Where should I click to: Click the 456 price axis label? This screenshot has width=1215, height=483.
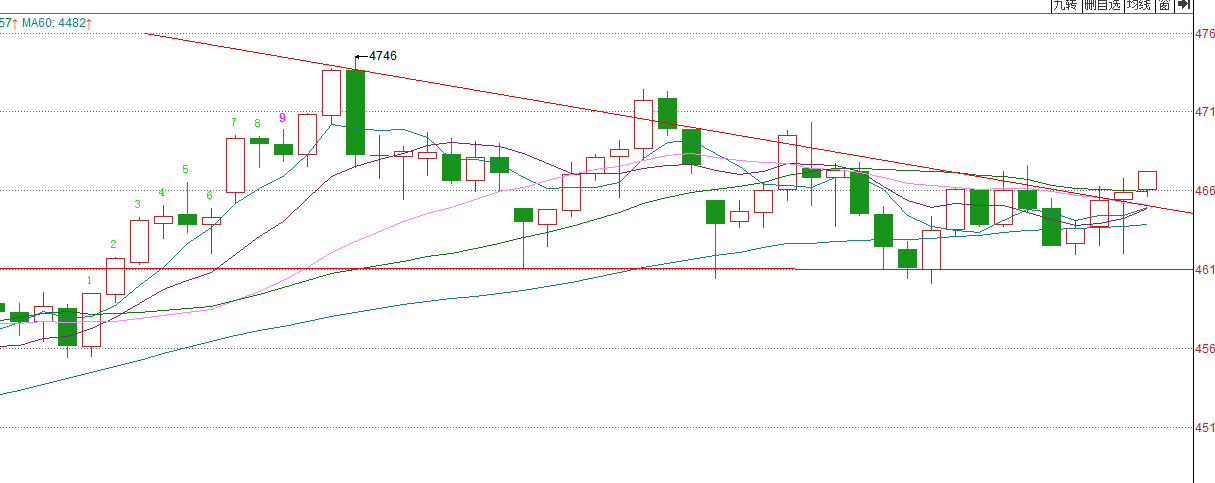(x=1205, y=348)
